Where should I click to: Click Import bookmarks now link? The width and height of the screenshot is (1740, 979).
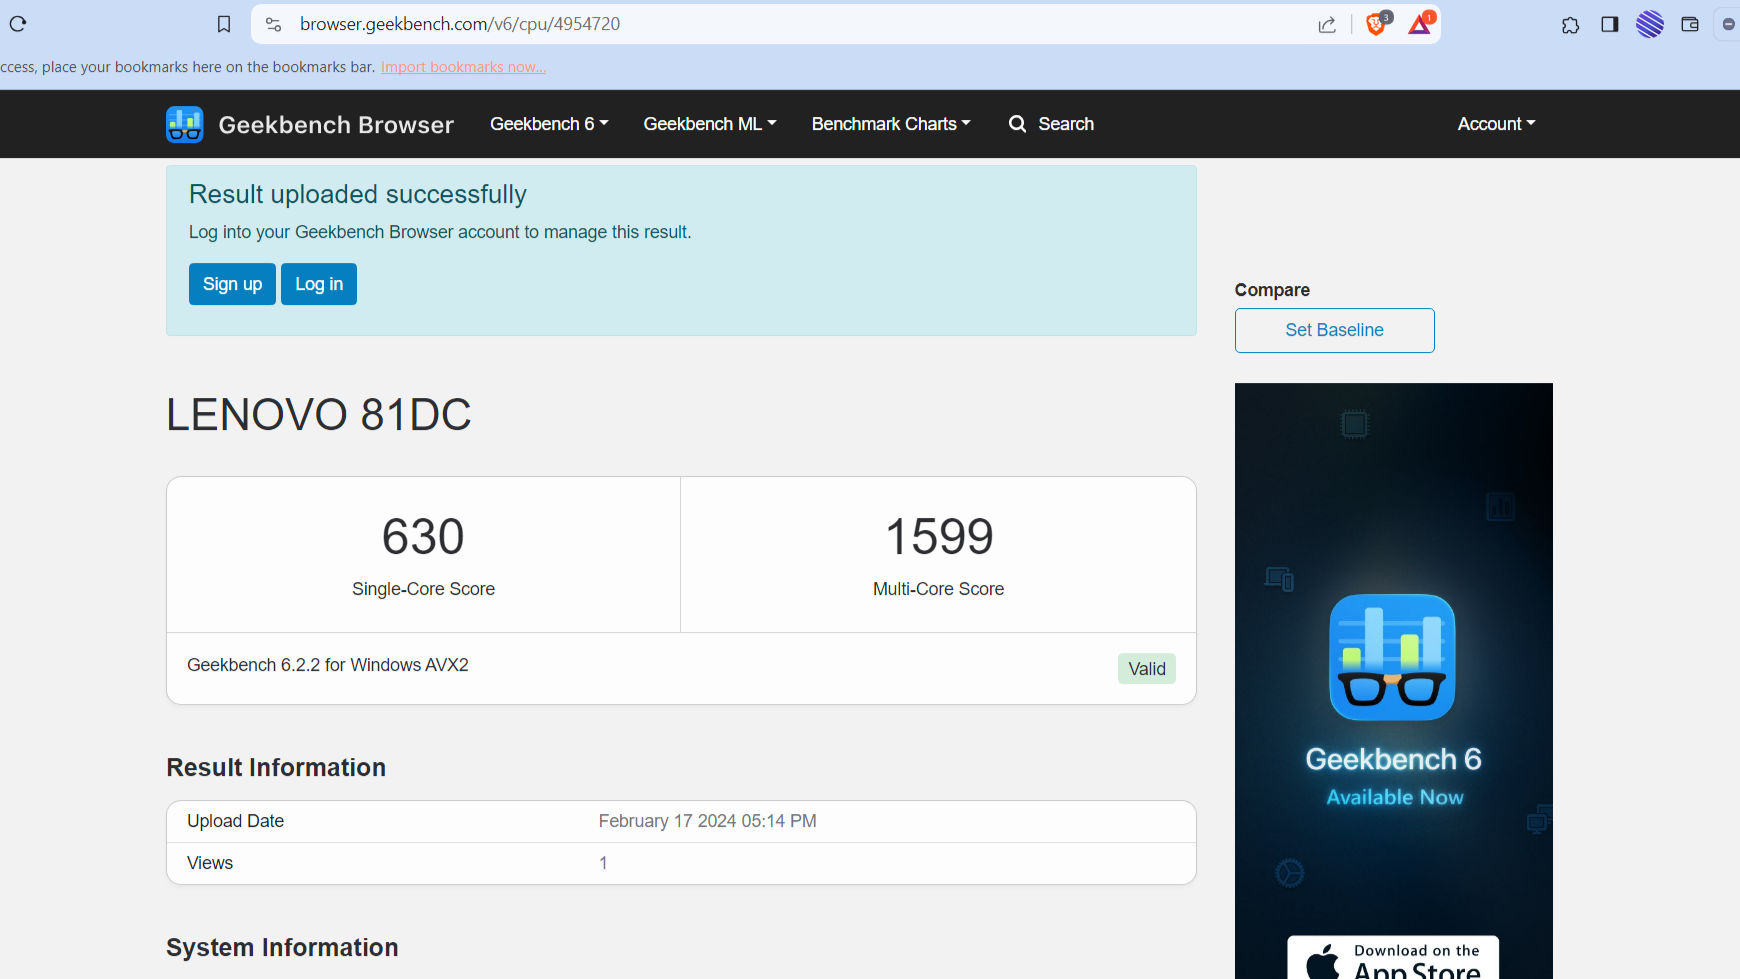(463, 67)
